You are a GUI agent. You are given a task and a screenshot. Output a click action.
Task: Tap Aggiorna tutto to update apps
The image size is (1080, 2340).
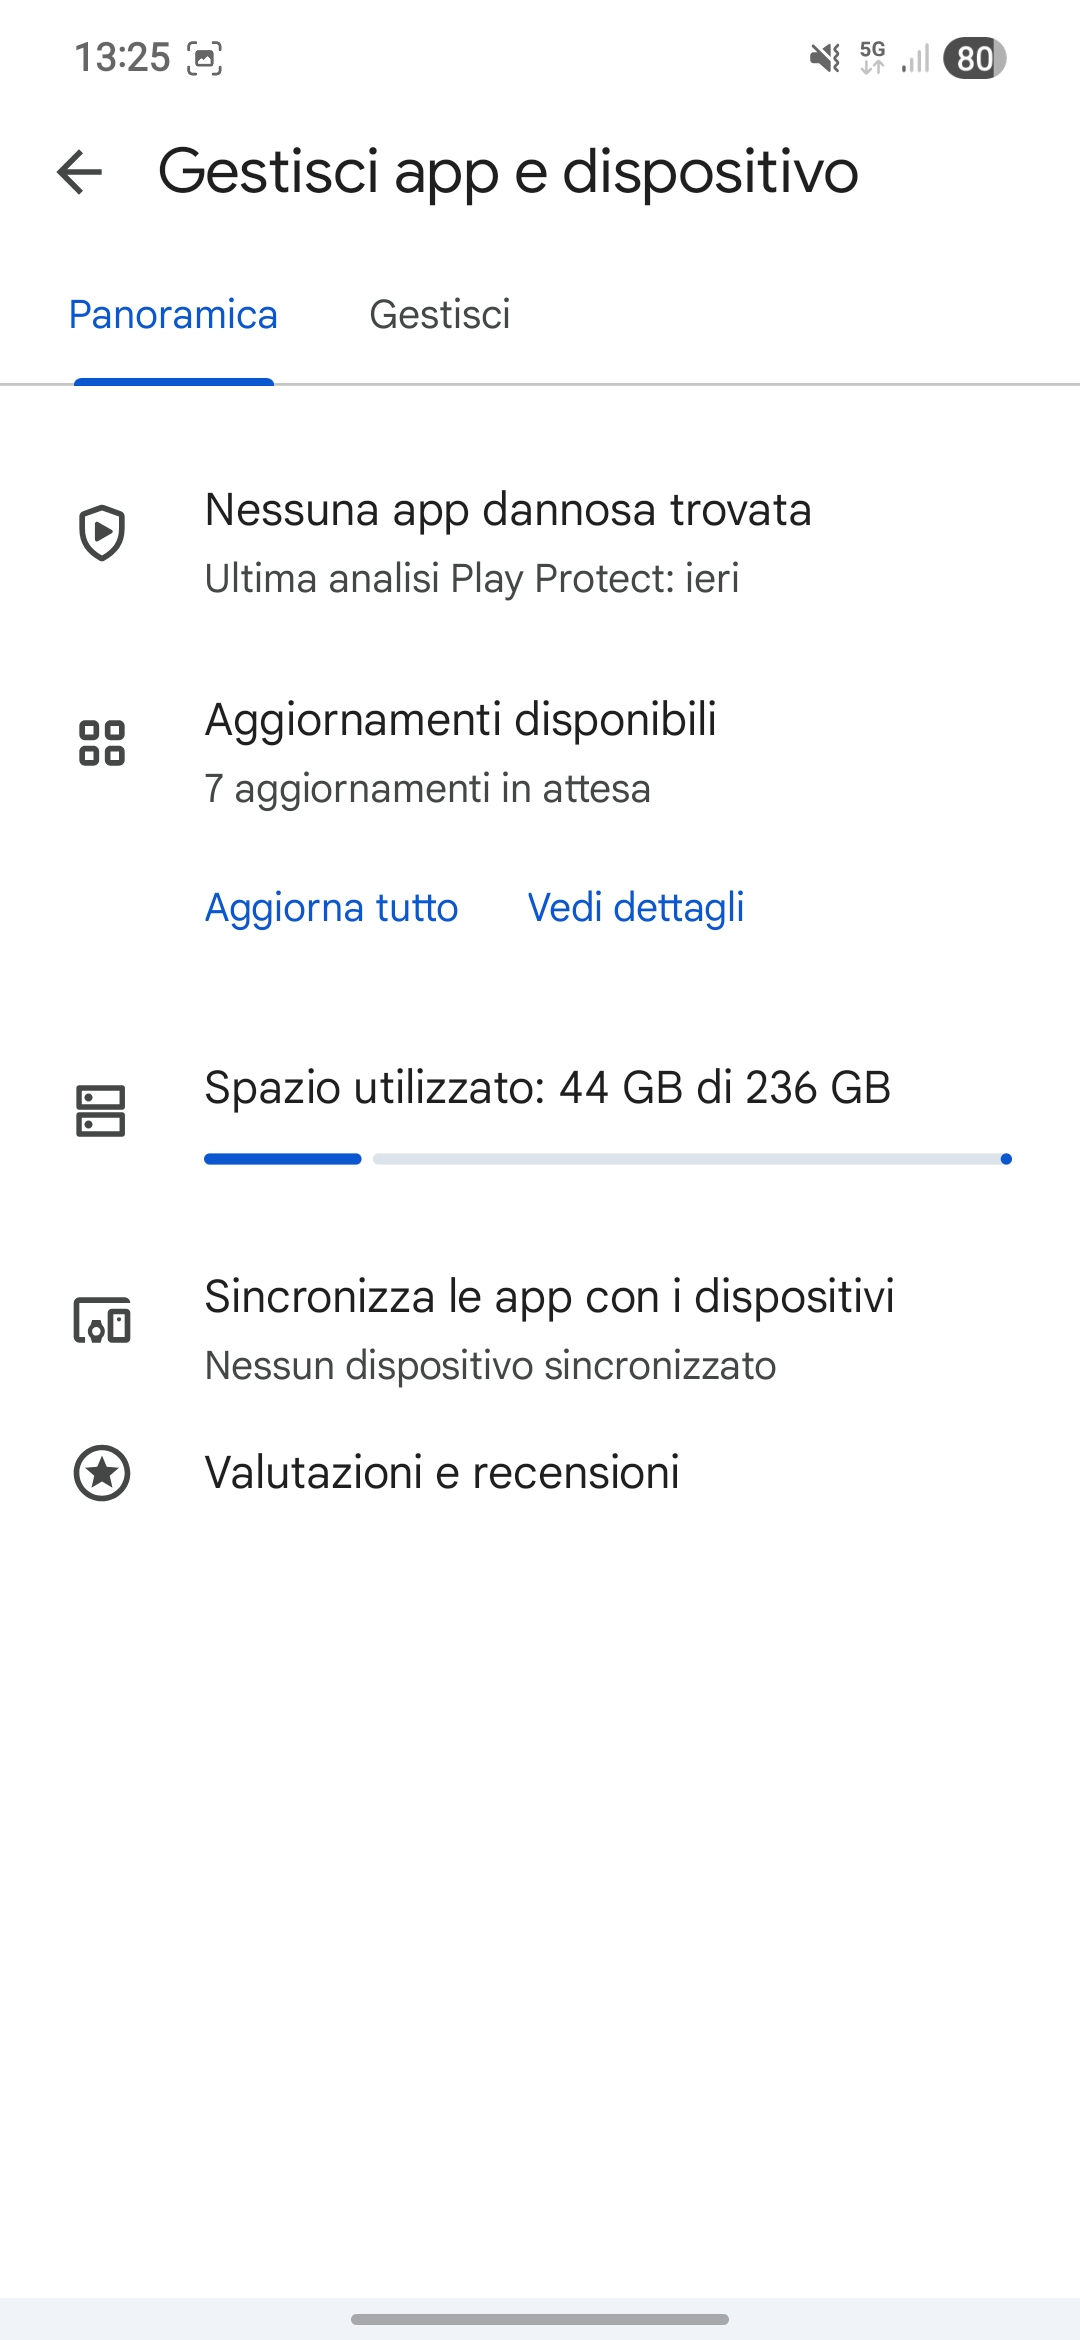pos(332,908)
